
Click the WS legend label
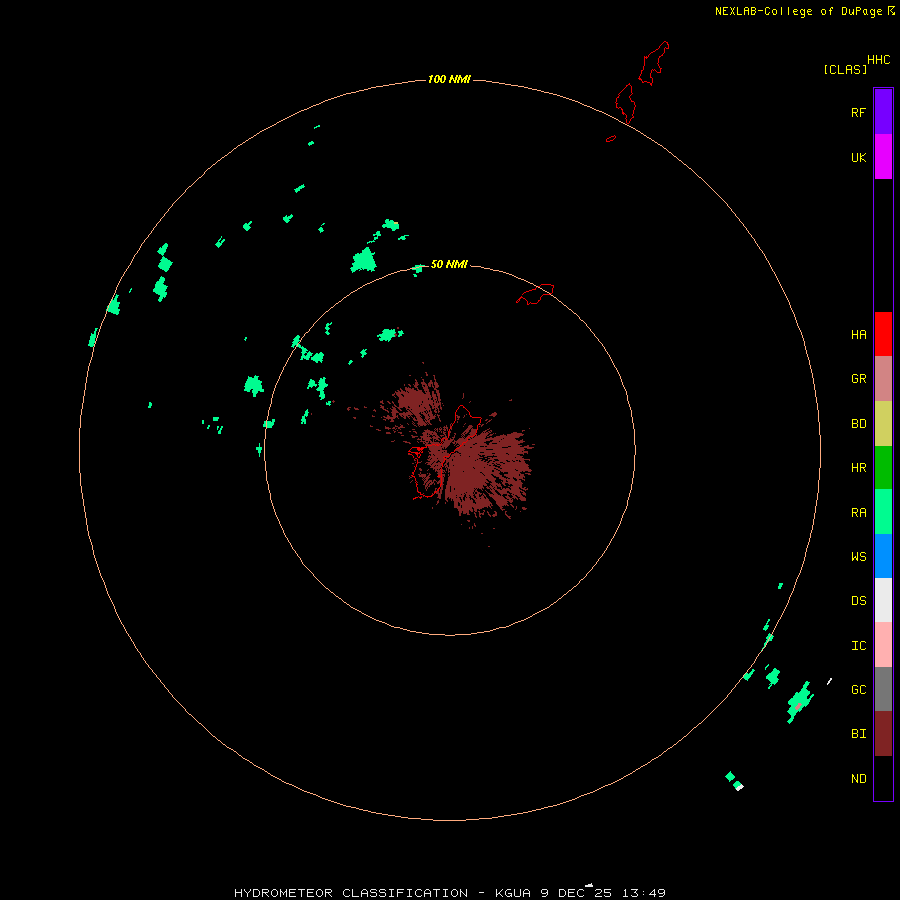click(858, 556)
